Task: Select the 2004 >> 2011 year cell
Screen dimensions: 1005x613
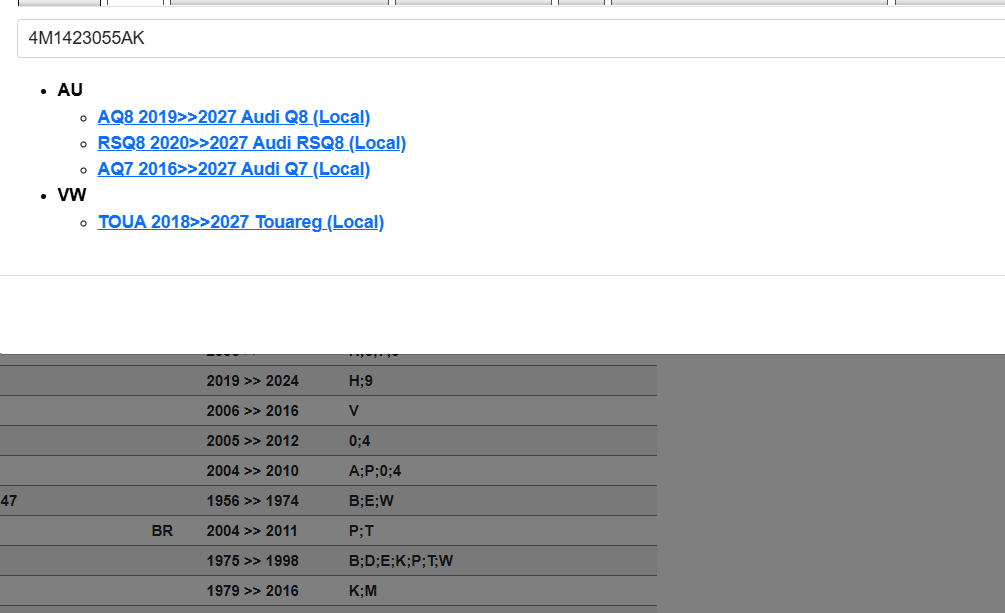Action: coord(252,531)
